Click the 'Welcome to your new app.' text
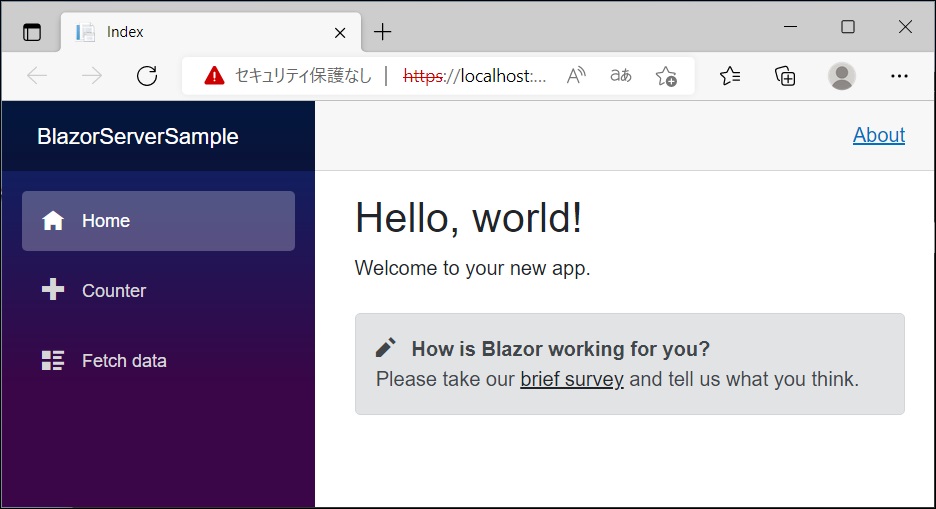Viewport: 936px width, 509px height. point(472,268)
